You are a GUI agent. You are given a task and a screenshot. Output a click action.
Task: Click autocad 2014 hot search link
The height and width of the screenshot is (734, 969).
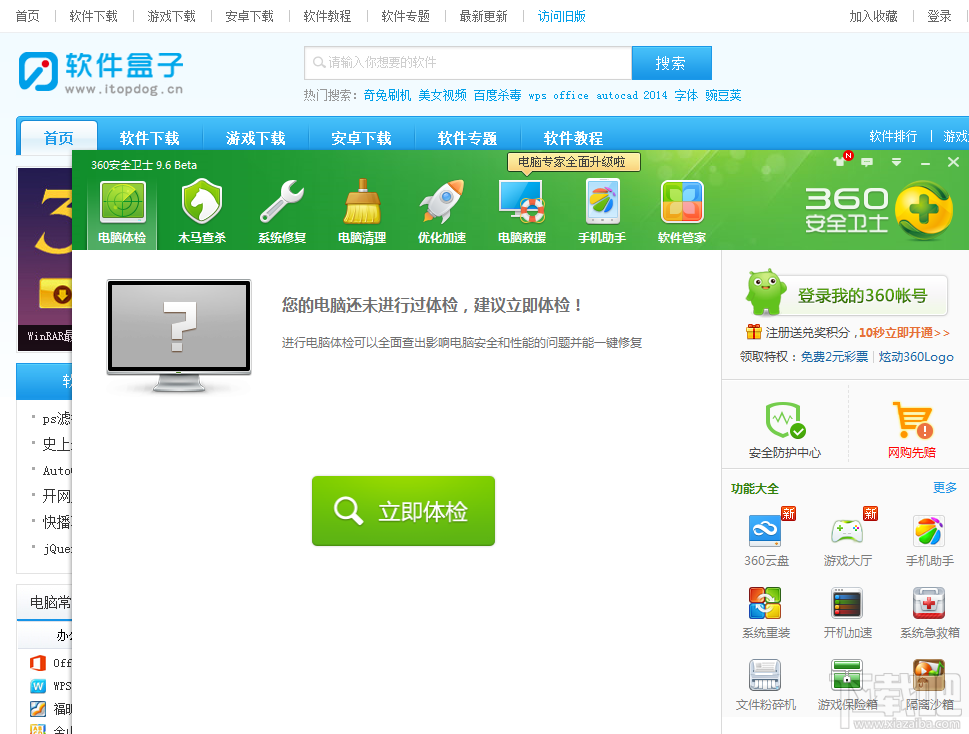pos(632,95)
